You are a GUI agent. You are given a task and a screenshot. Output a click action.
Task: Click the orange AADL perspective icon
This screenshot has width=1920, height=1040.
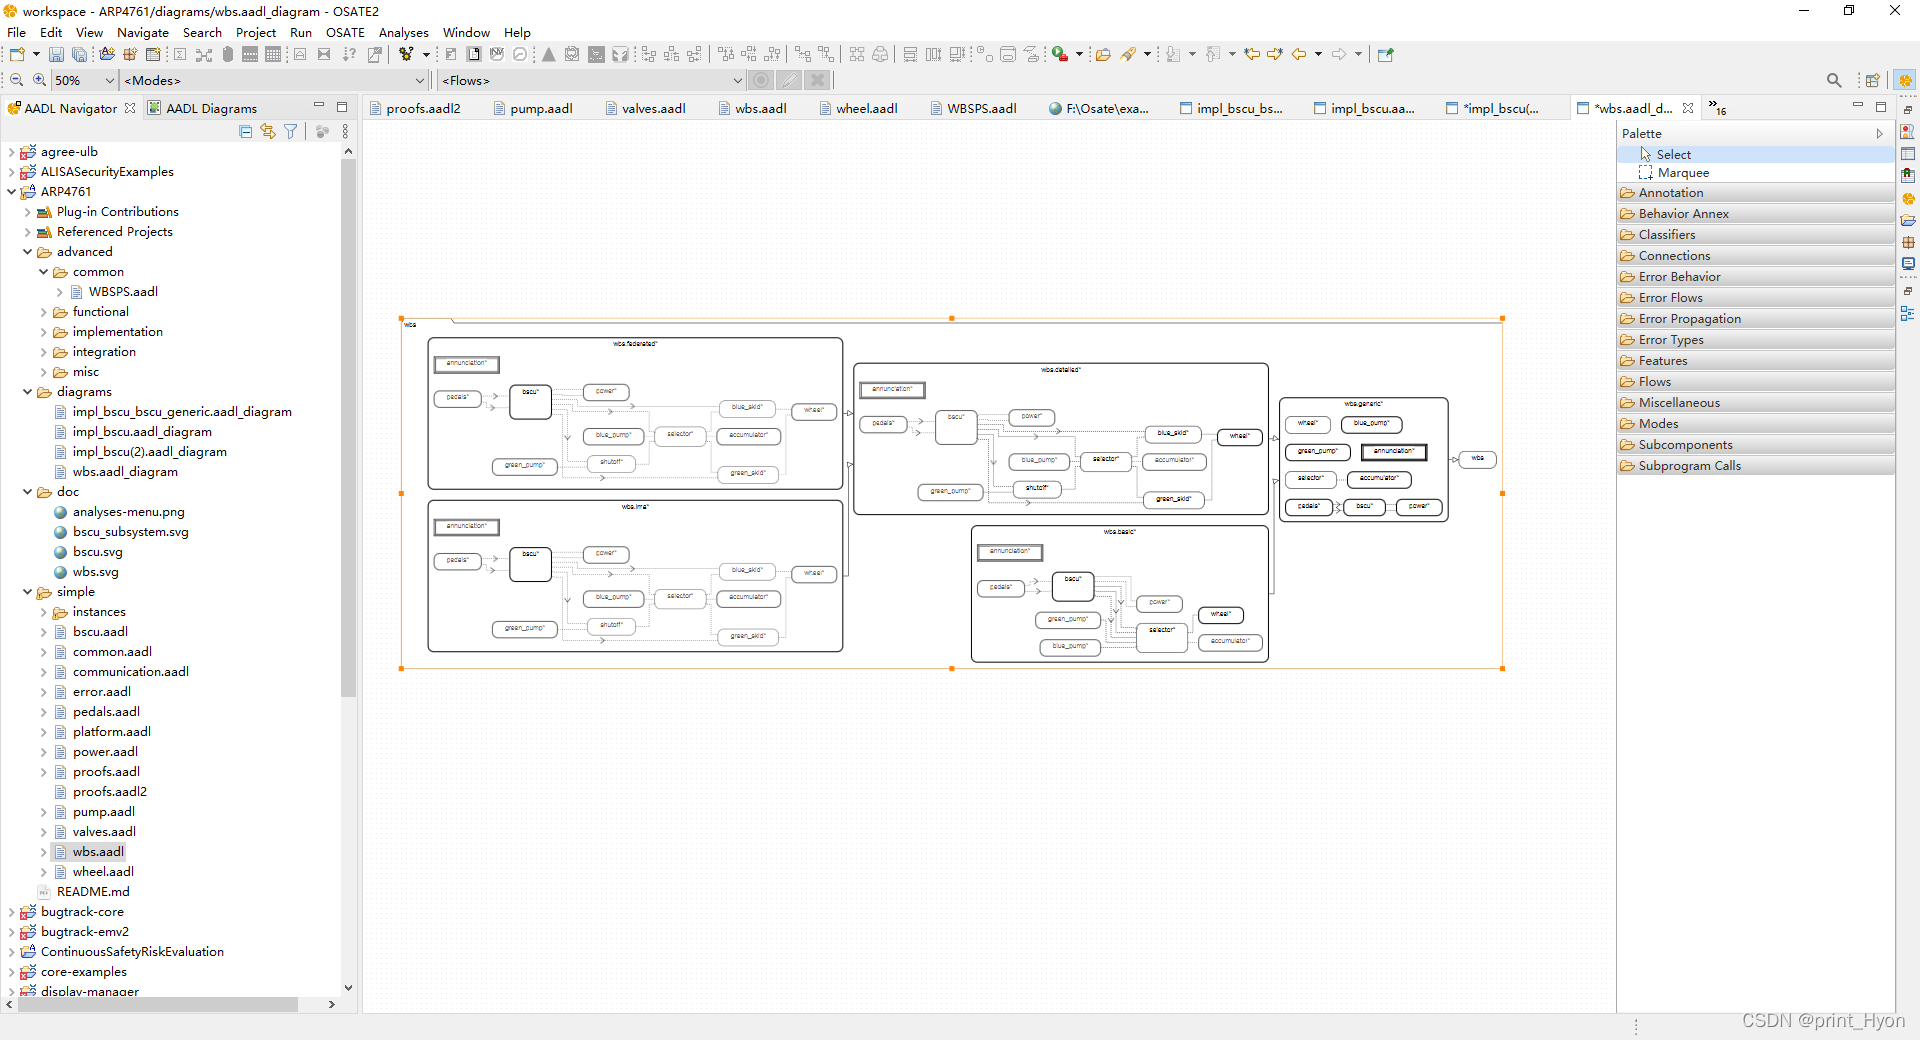pos(1905,80)
